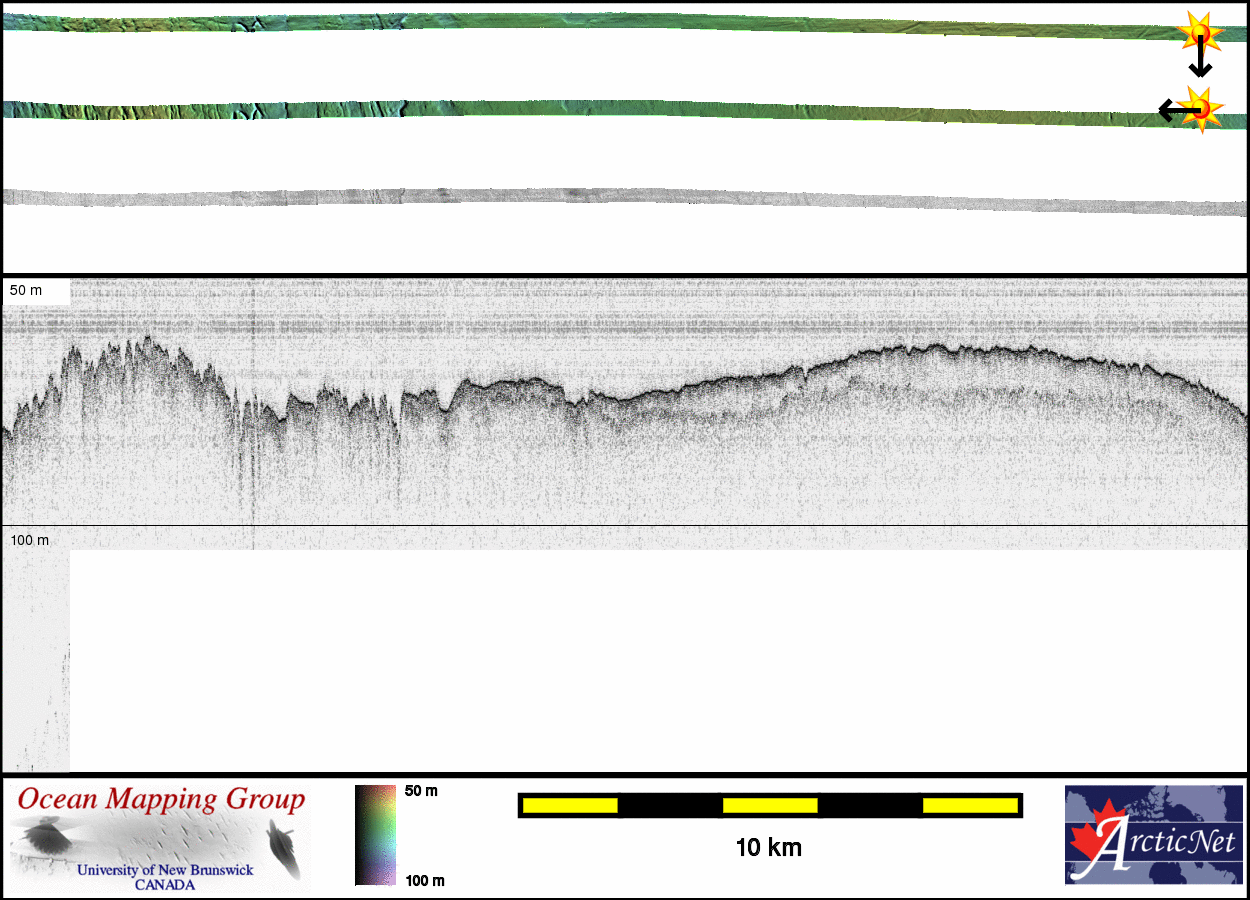Click the depth color scale swatch
1250x900 pixels.
coord(375,835)
